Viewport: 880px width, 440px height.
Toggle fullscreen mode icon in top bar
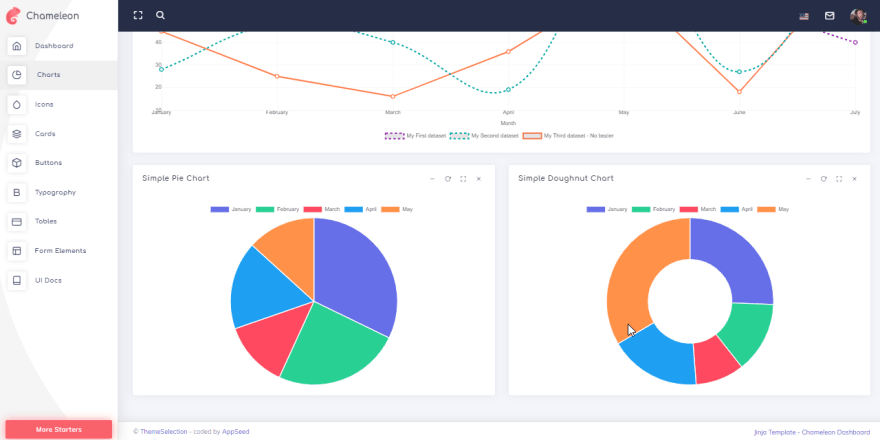[138, 15]
